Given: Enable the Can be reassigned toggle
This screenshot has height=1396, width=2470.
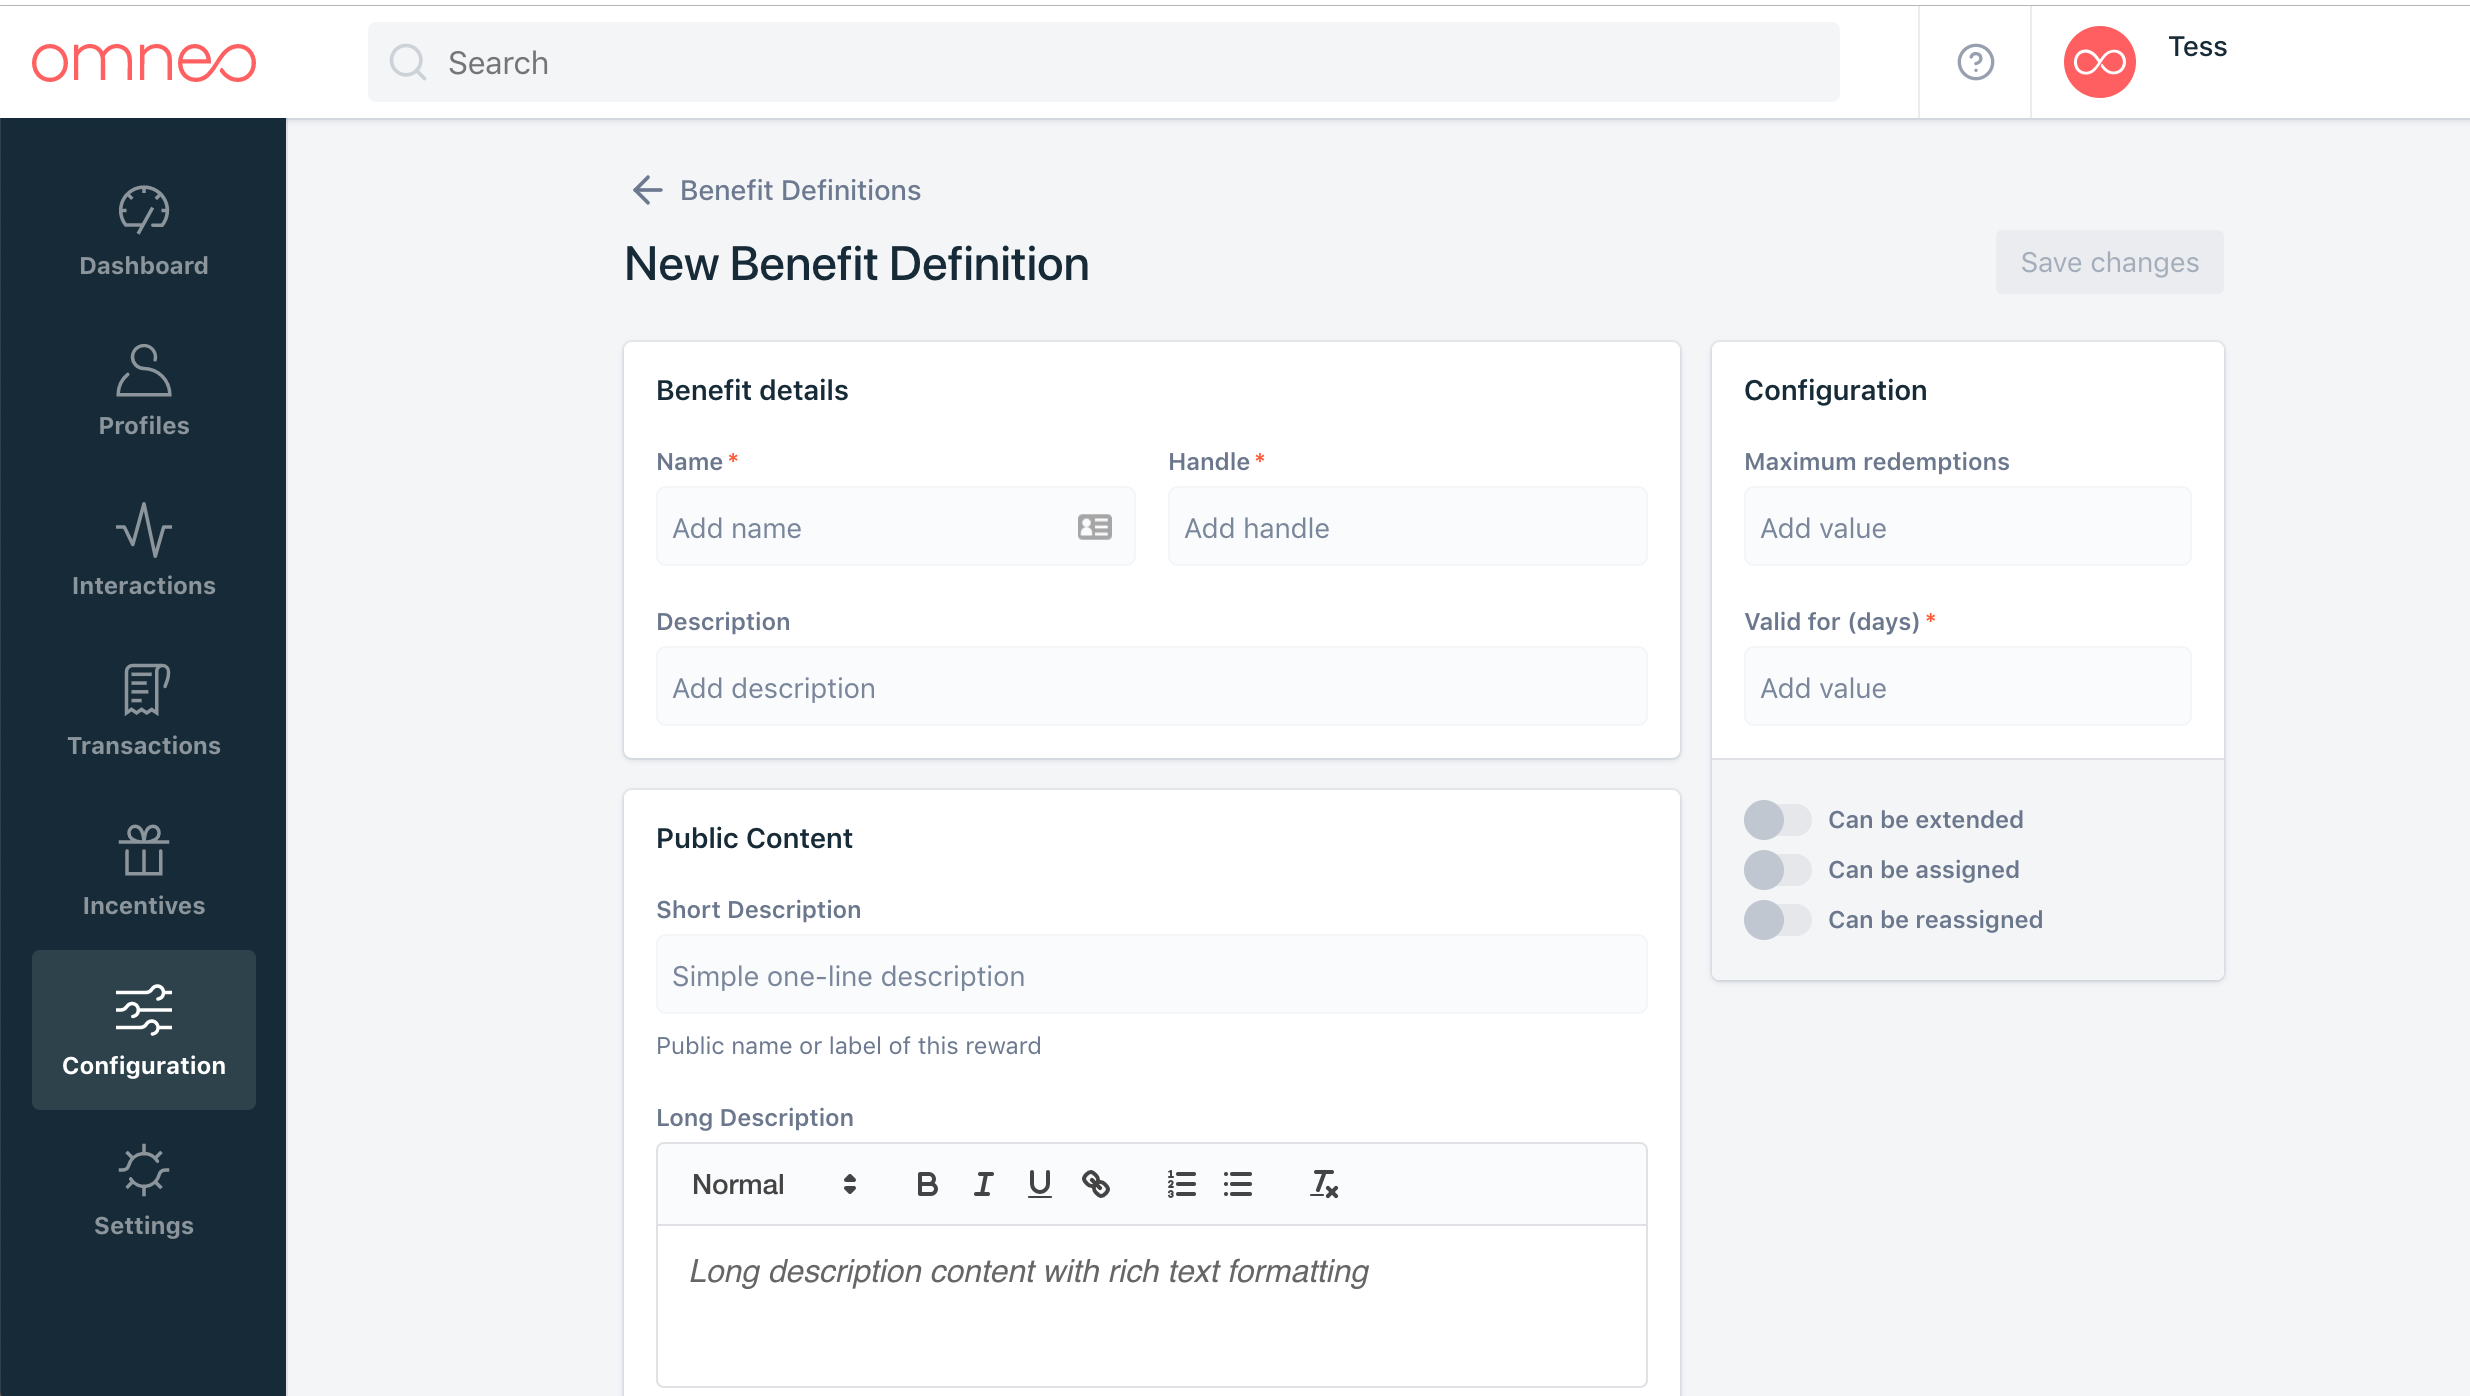Looking at the screenshot, I should click(x=1777, y=920).
